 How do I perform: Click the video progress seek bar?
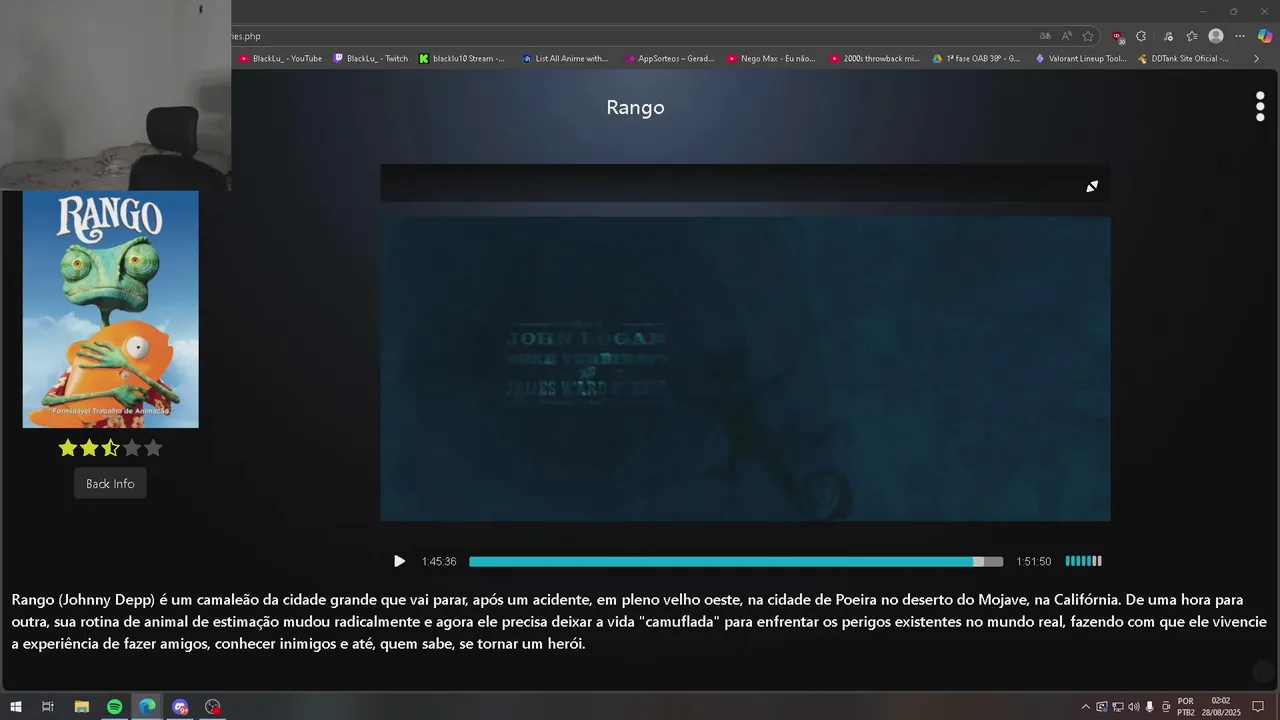point(736,562)
